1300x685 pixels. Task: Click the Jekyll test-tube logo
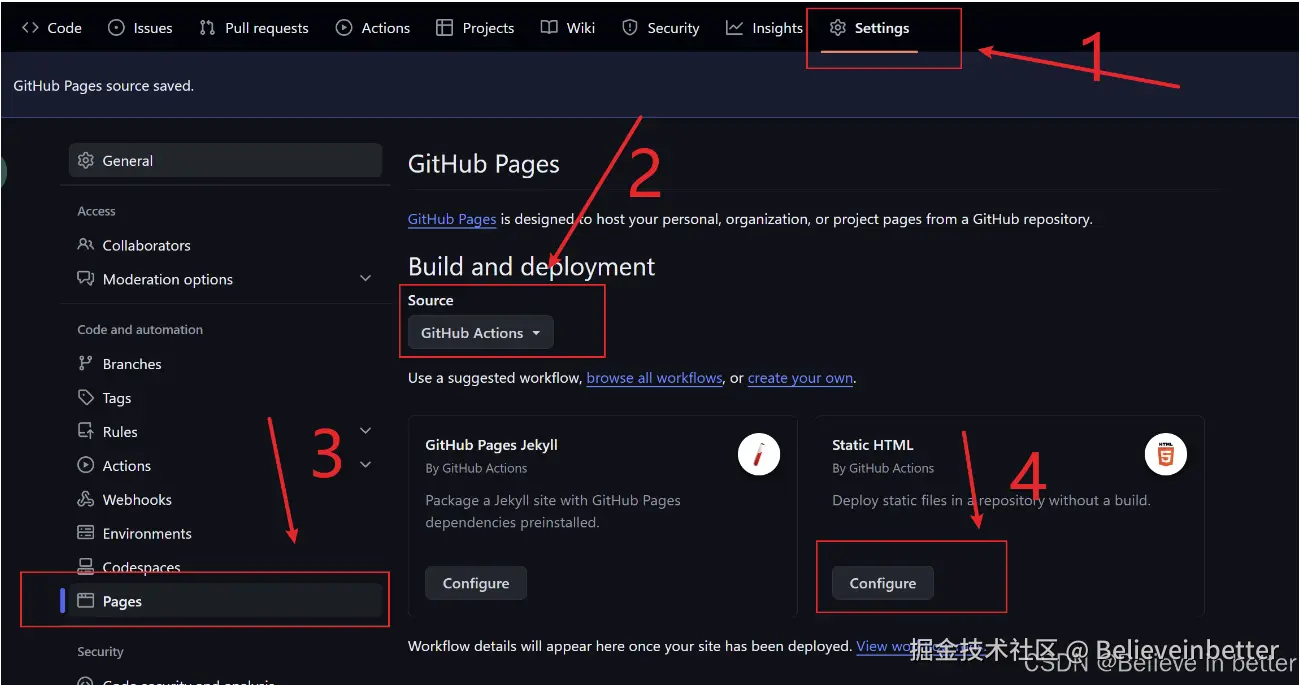(759, 456)
